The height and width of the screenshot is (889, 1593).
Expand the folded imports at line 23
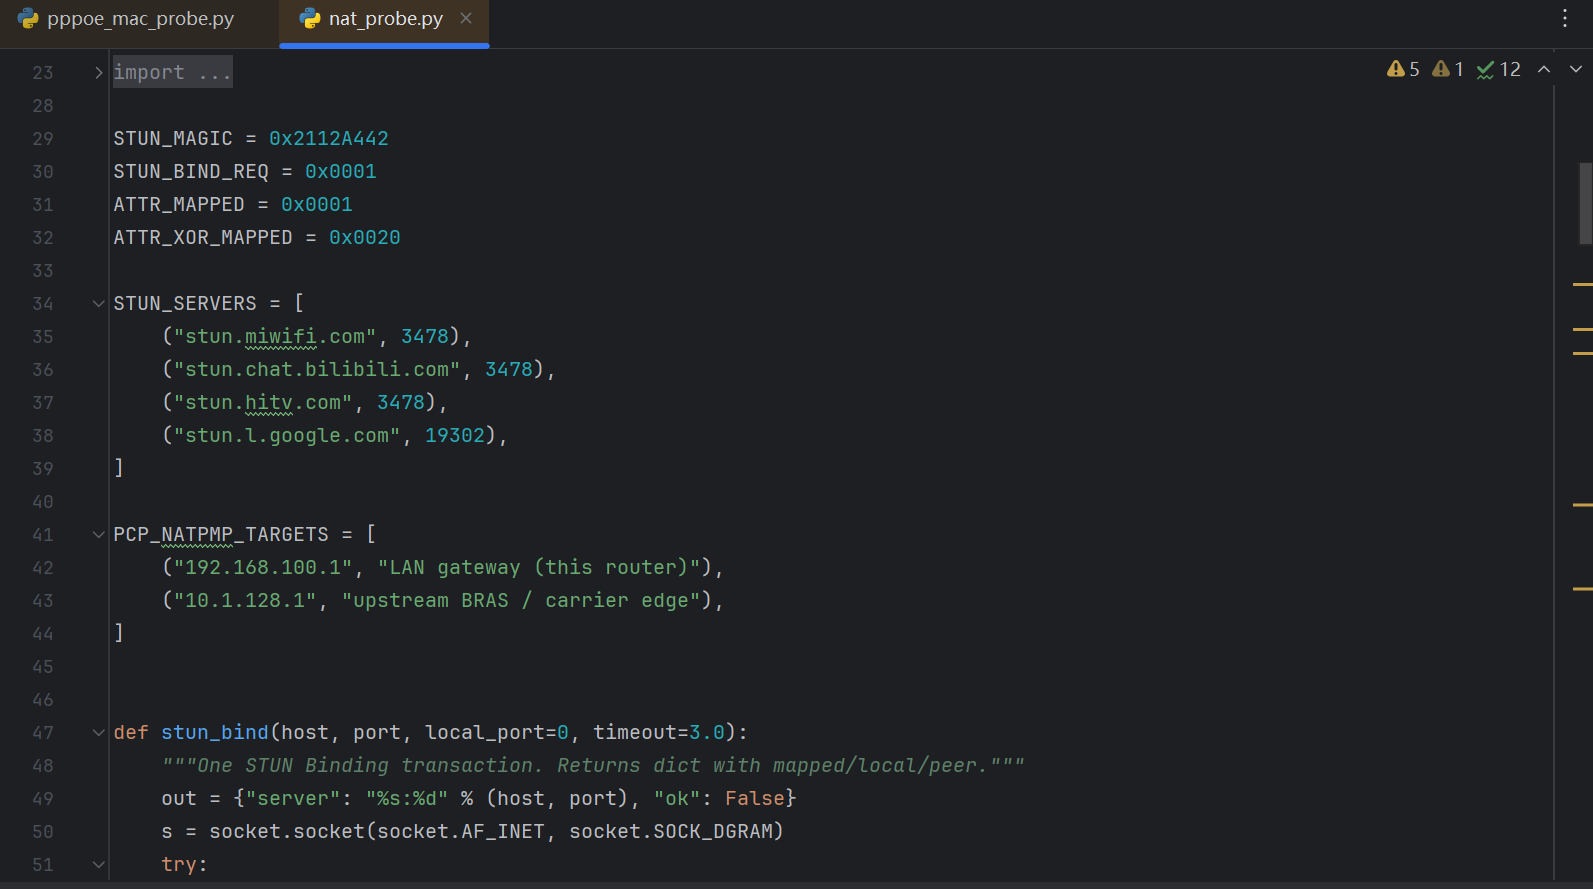point(98,72)
